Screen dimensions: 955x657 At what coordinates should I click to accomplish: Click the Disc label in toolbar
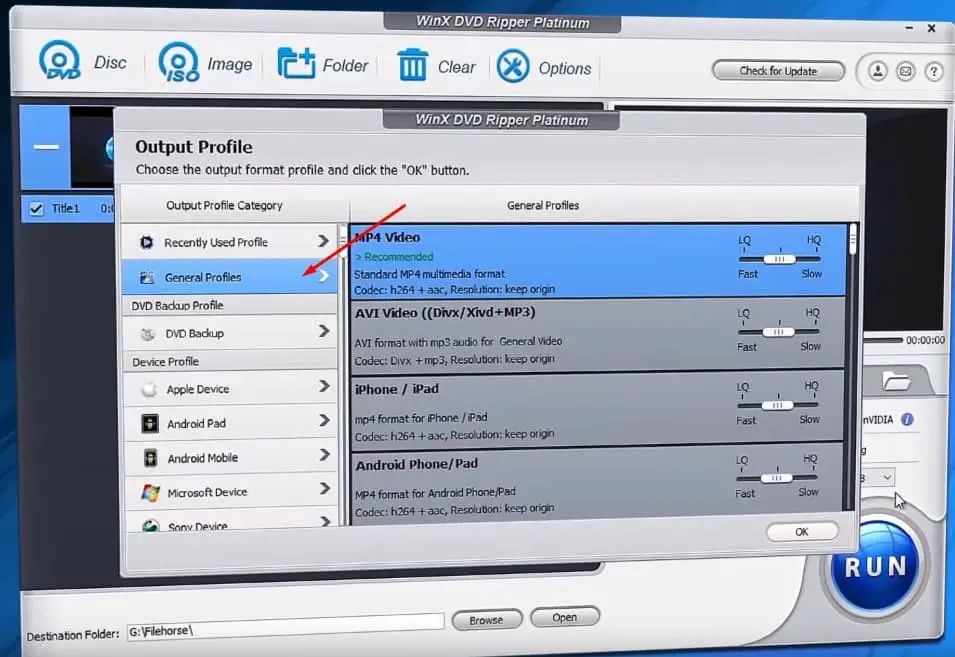(x=110, y=63)
